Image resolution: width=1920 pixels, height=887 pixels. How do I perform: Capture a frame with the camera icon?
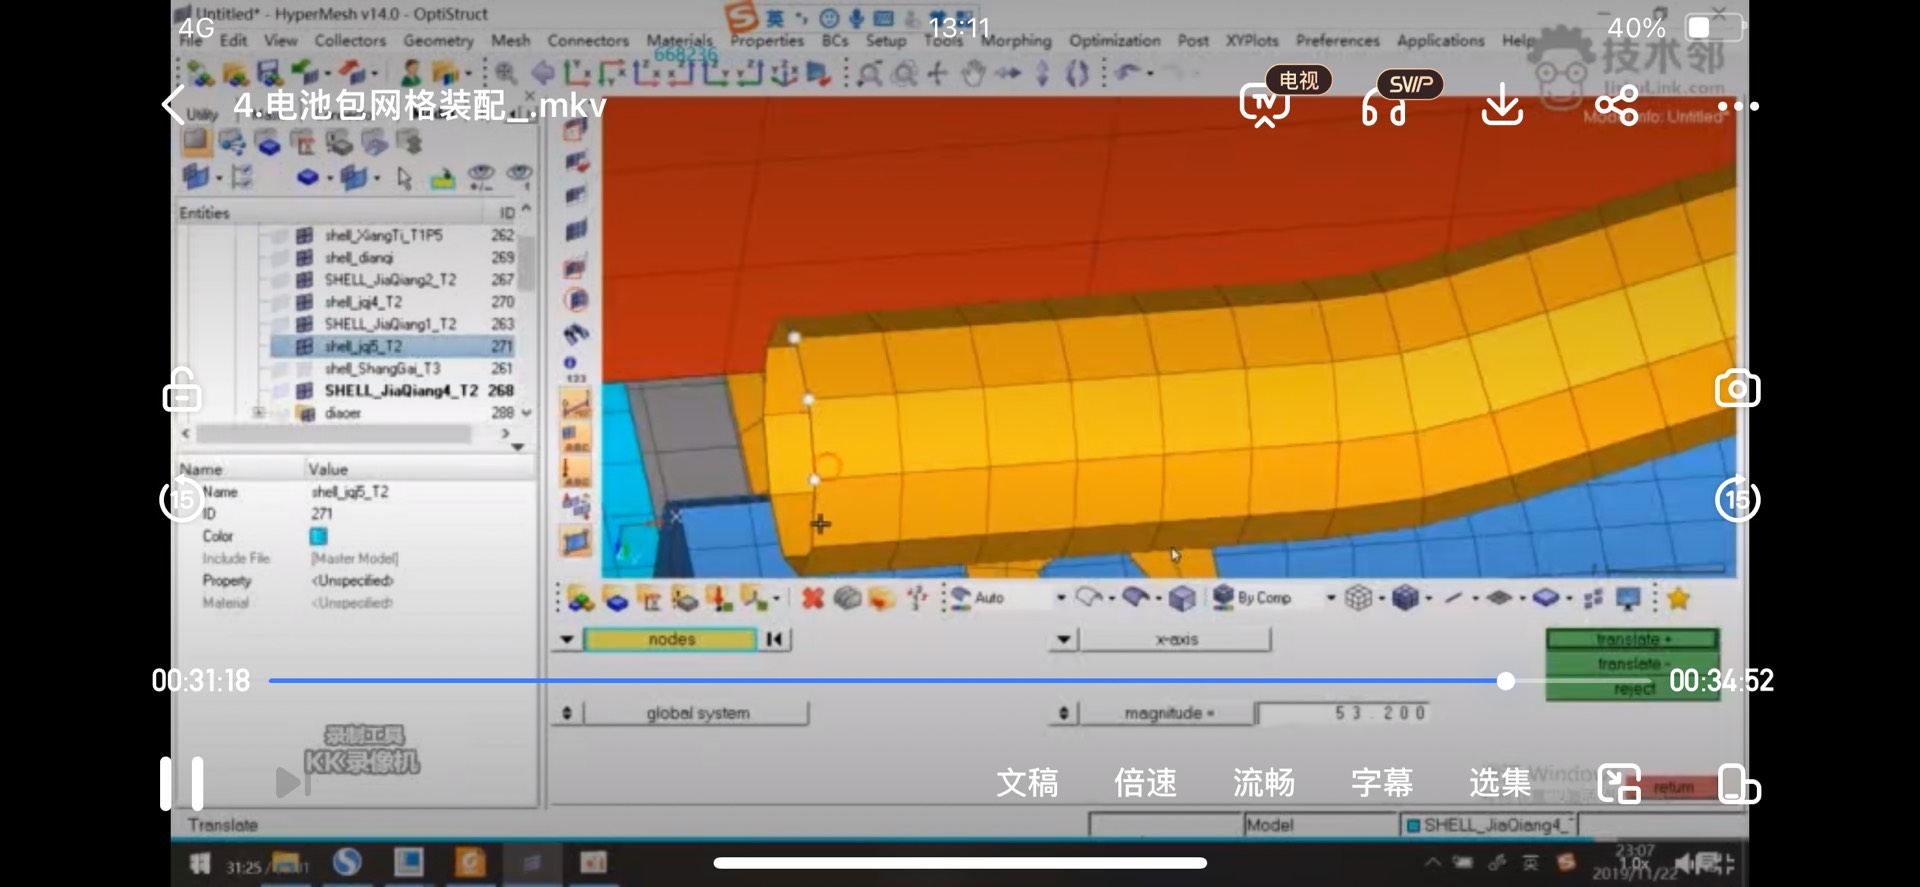coord(1737,389)
